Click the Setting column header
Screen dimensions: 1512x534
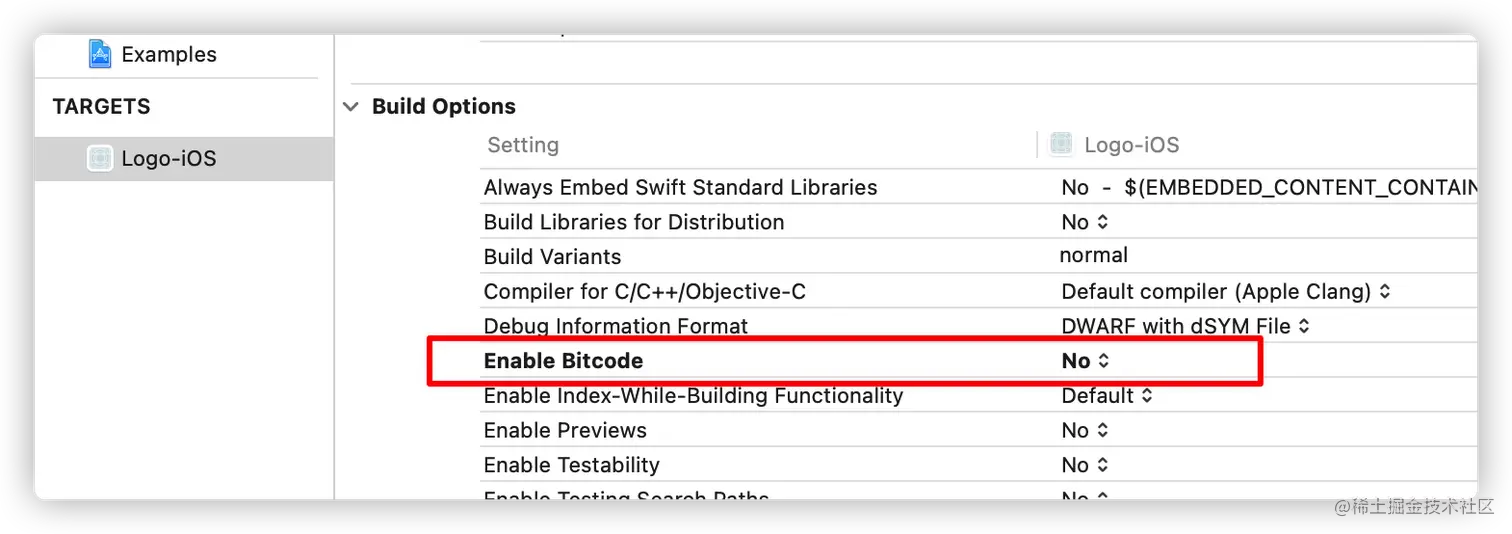pyautogui.click(x=523, y=145)
